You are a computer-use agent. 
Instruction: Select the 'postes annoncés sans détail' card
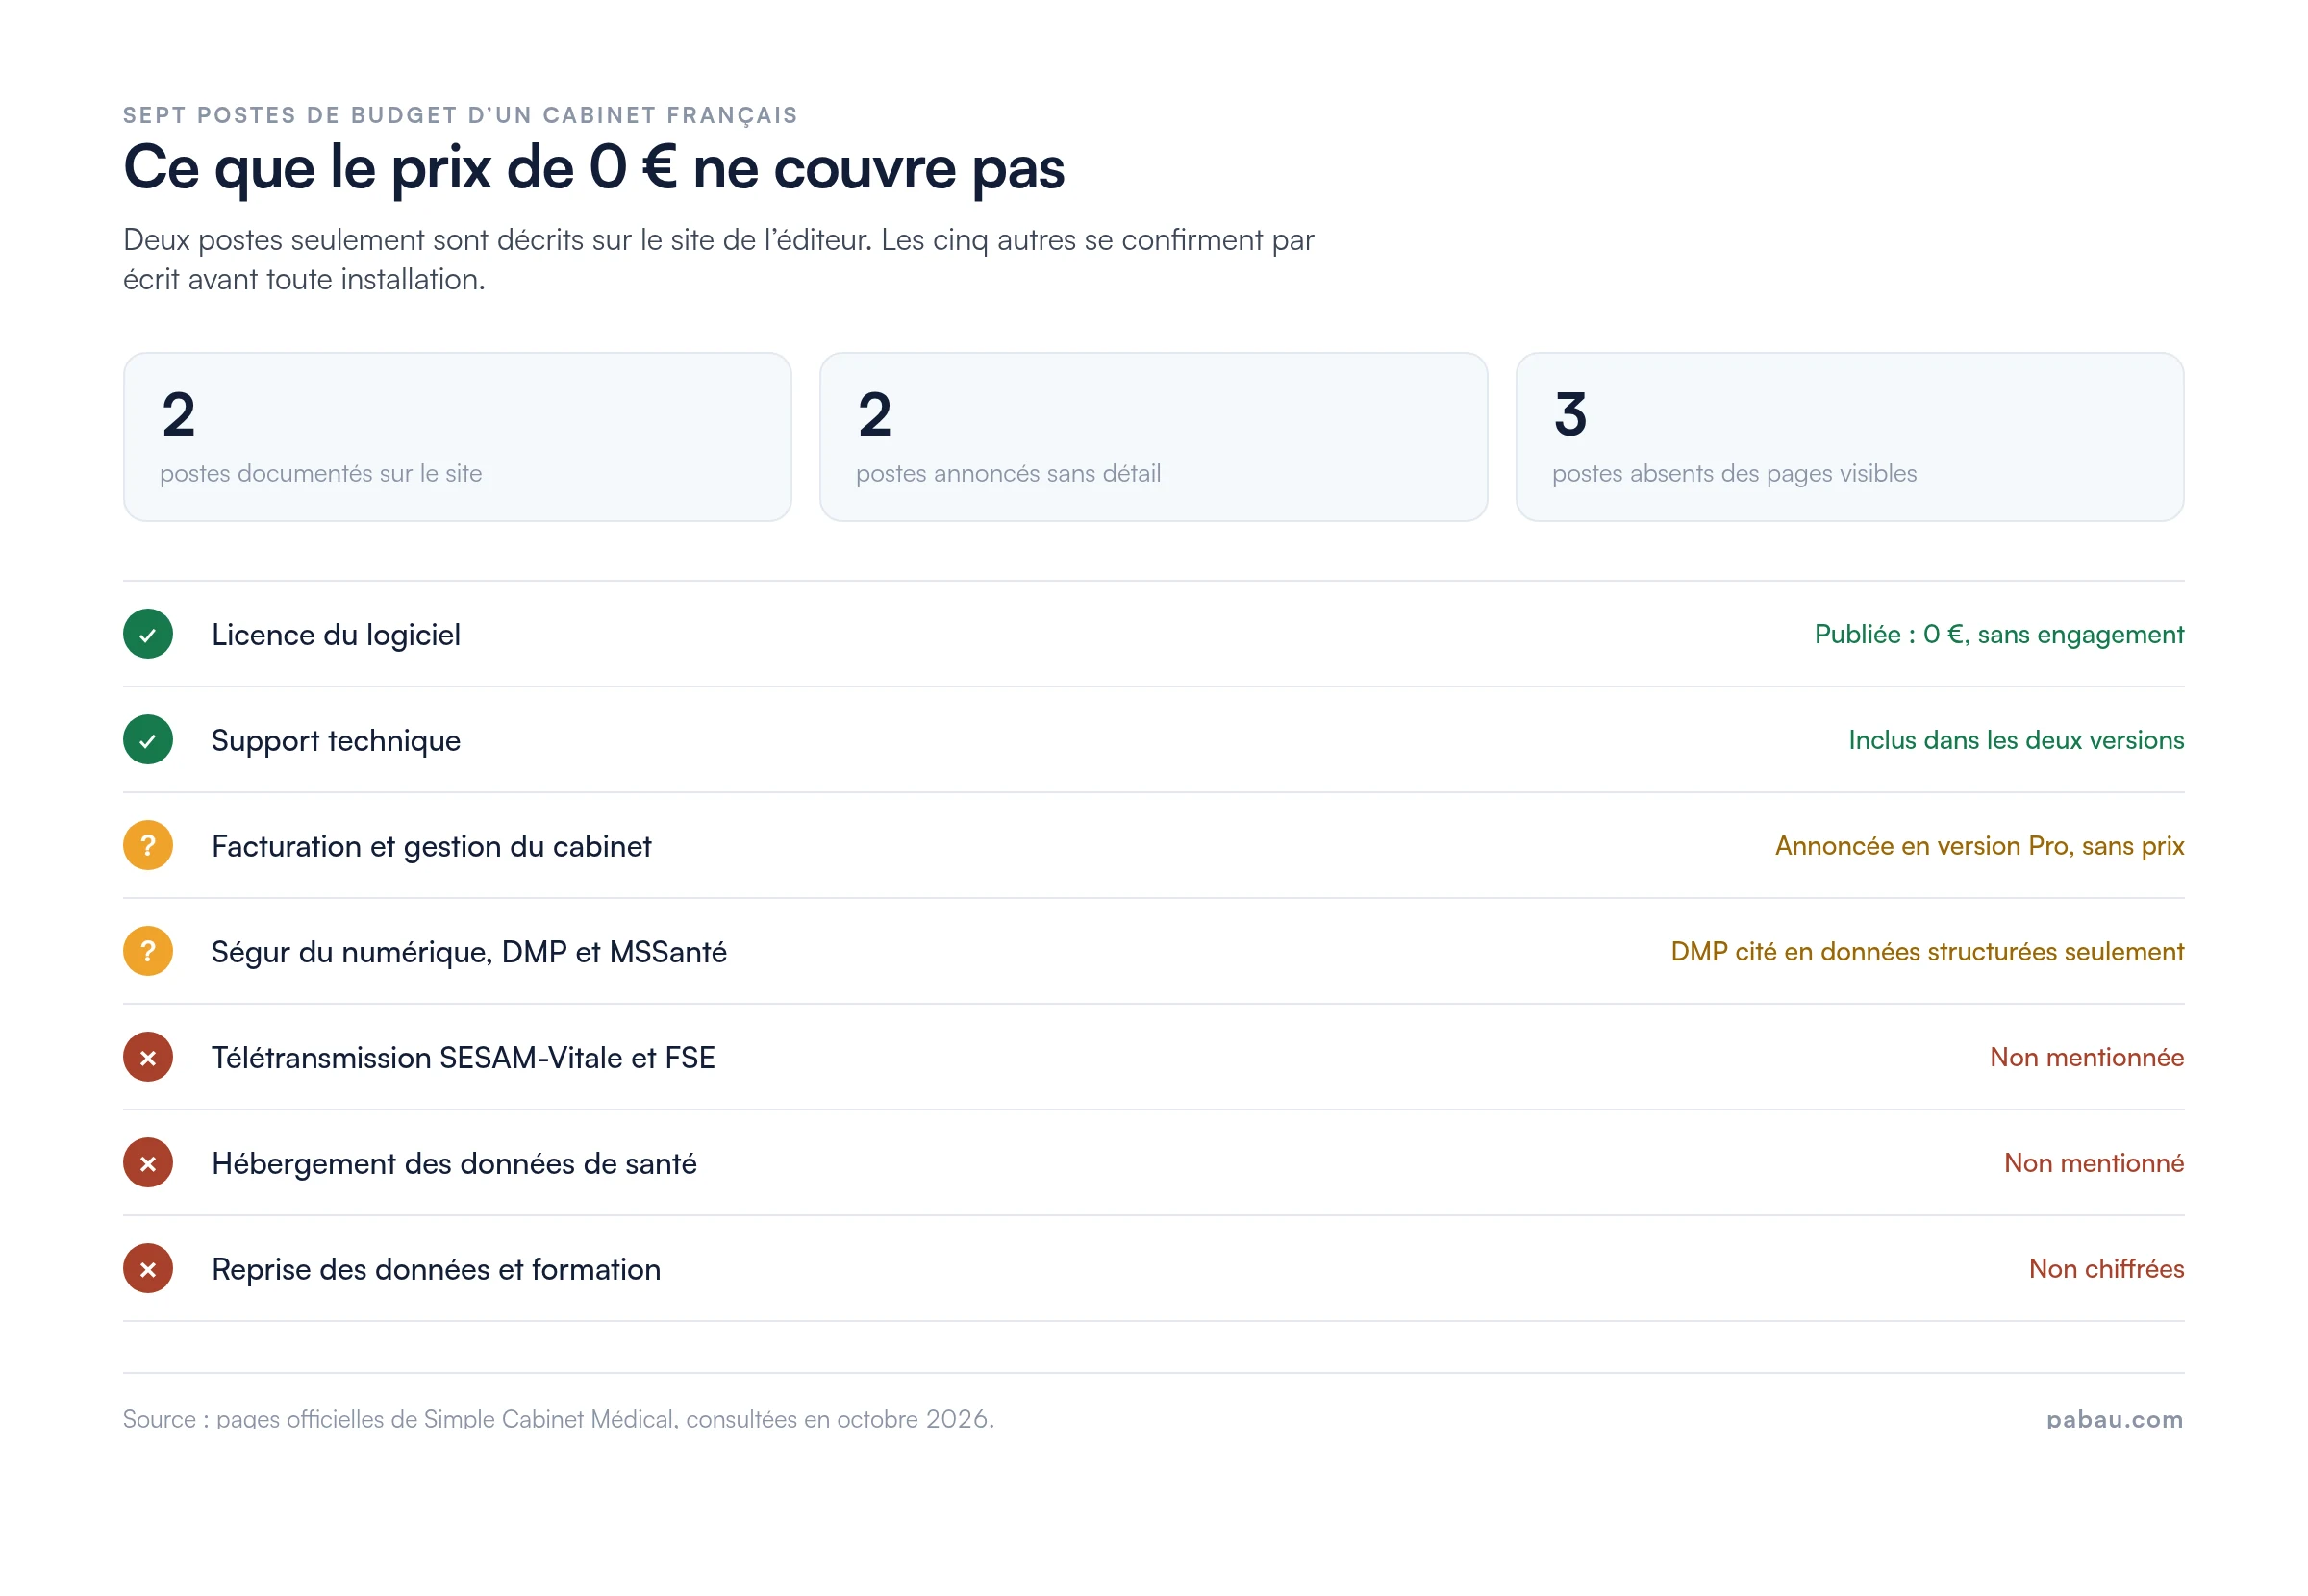pyautogui.click(x=1153, y=437)
